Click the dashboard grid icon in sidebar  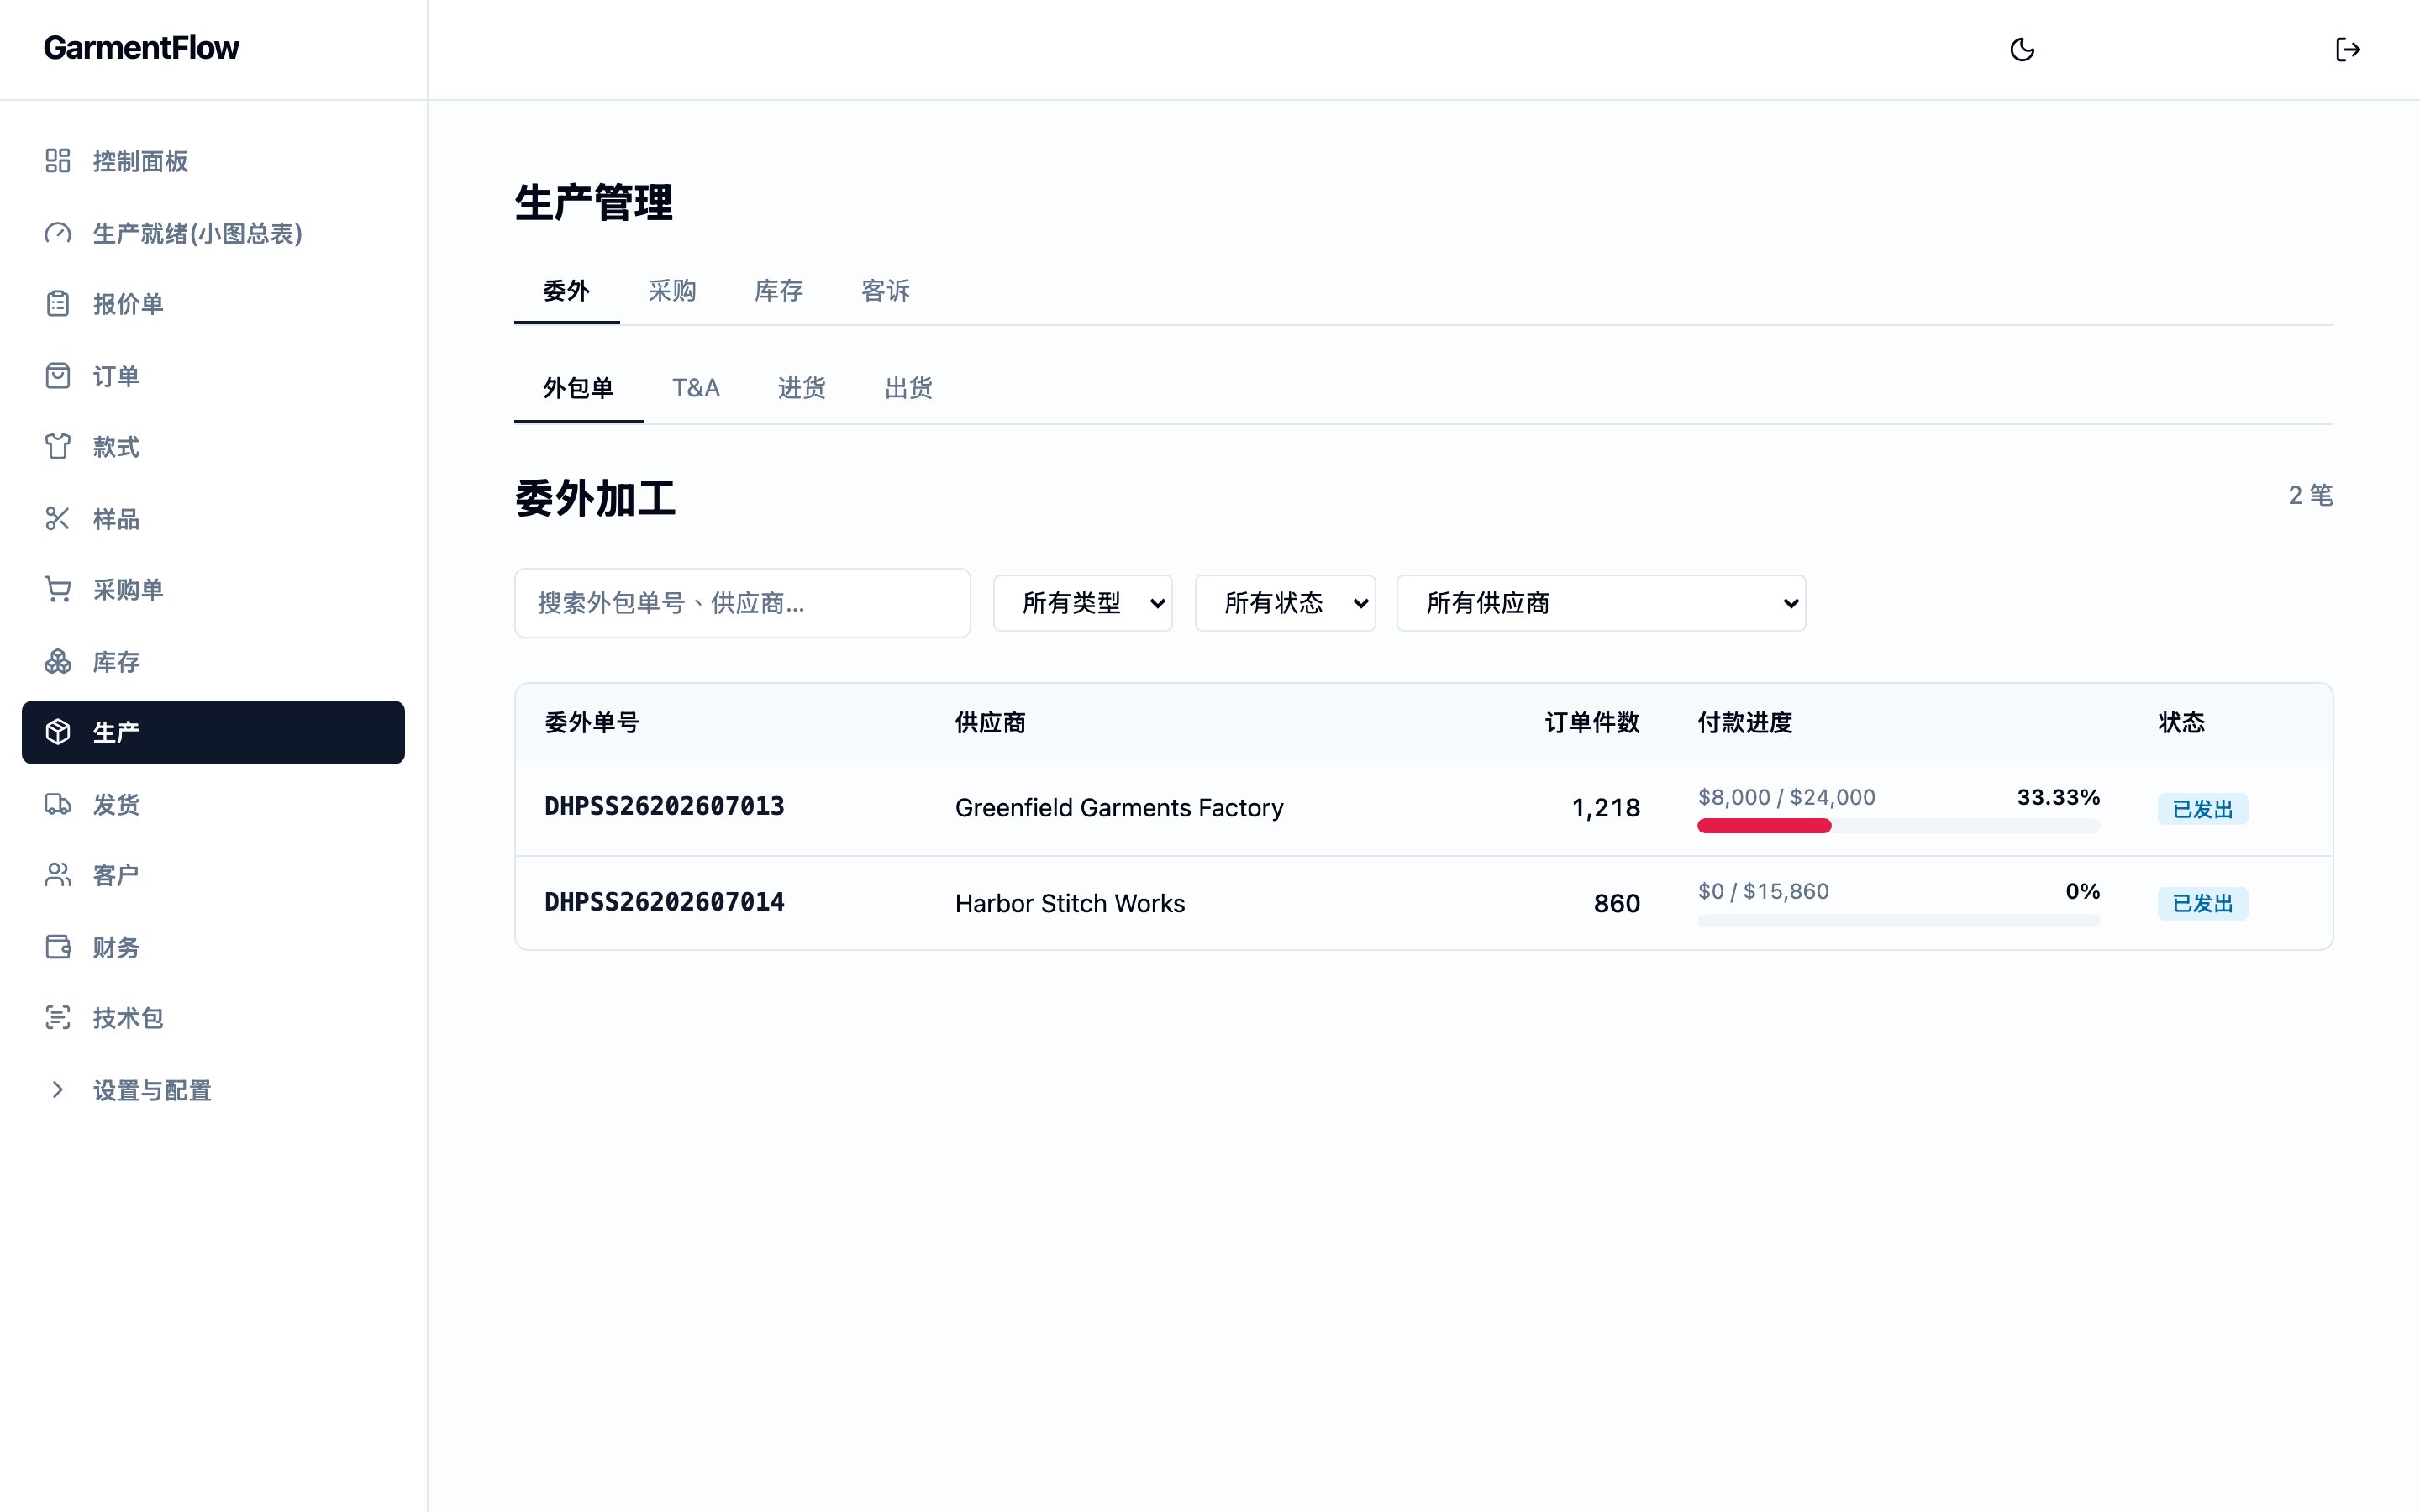[58, 161]
